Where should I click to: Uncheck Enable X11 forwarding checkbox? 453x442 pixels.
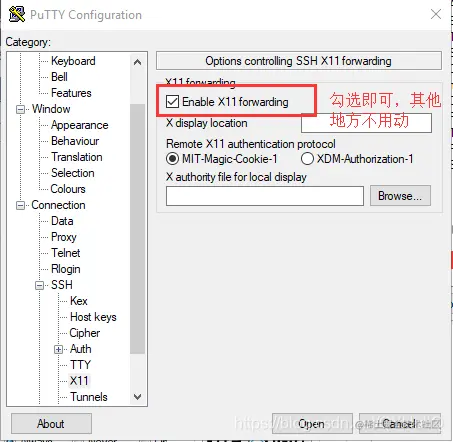click(172, 101)
